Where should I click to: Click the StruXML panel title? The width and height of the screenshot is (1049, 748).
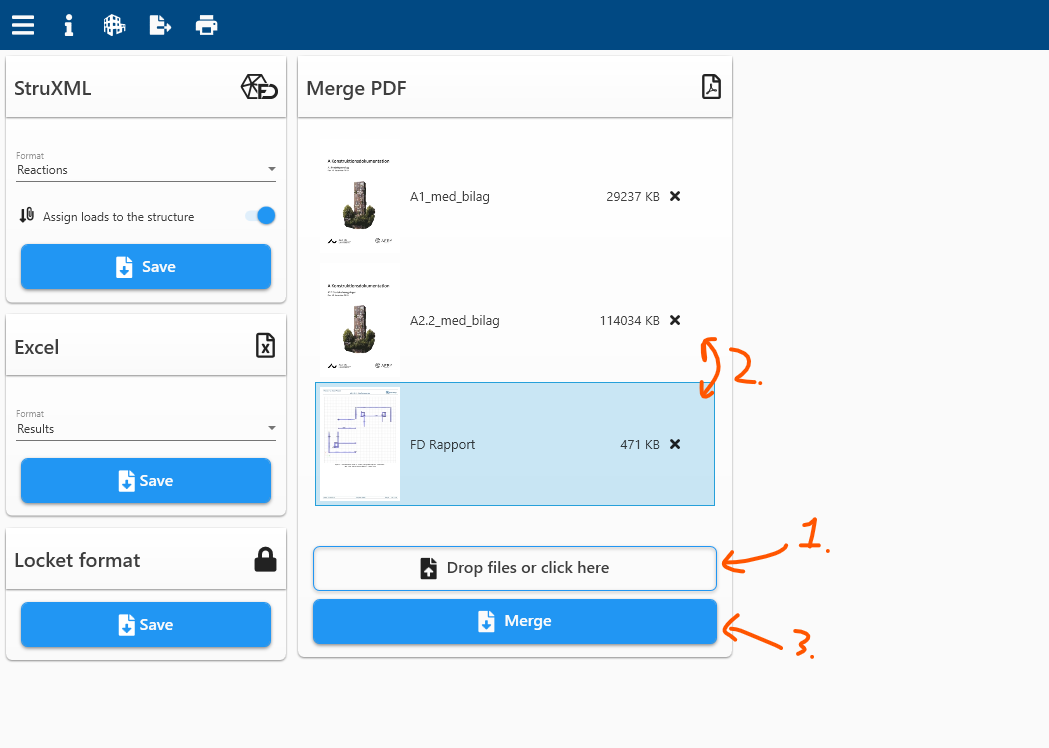click(53, 88)
